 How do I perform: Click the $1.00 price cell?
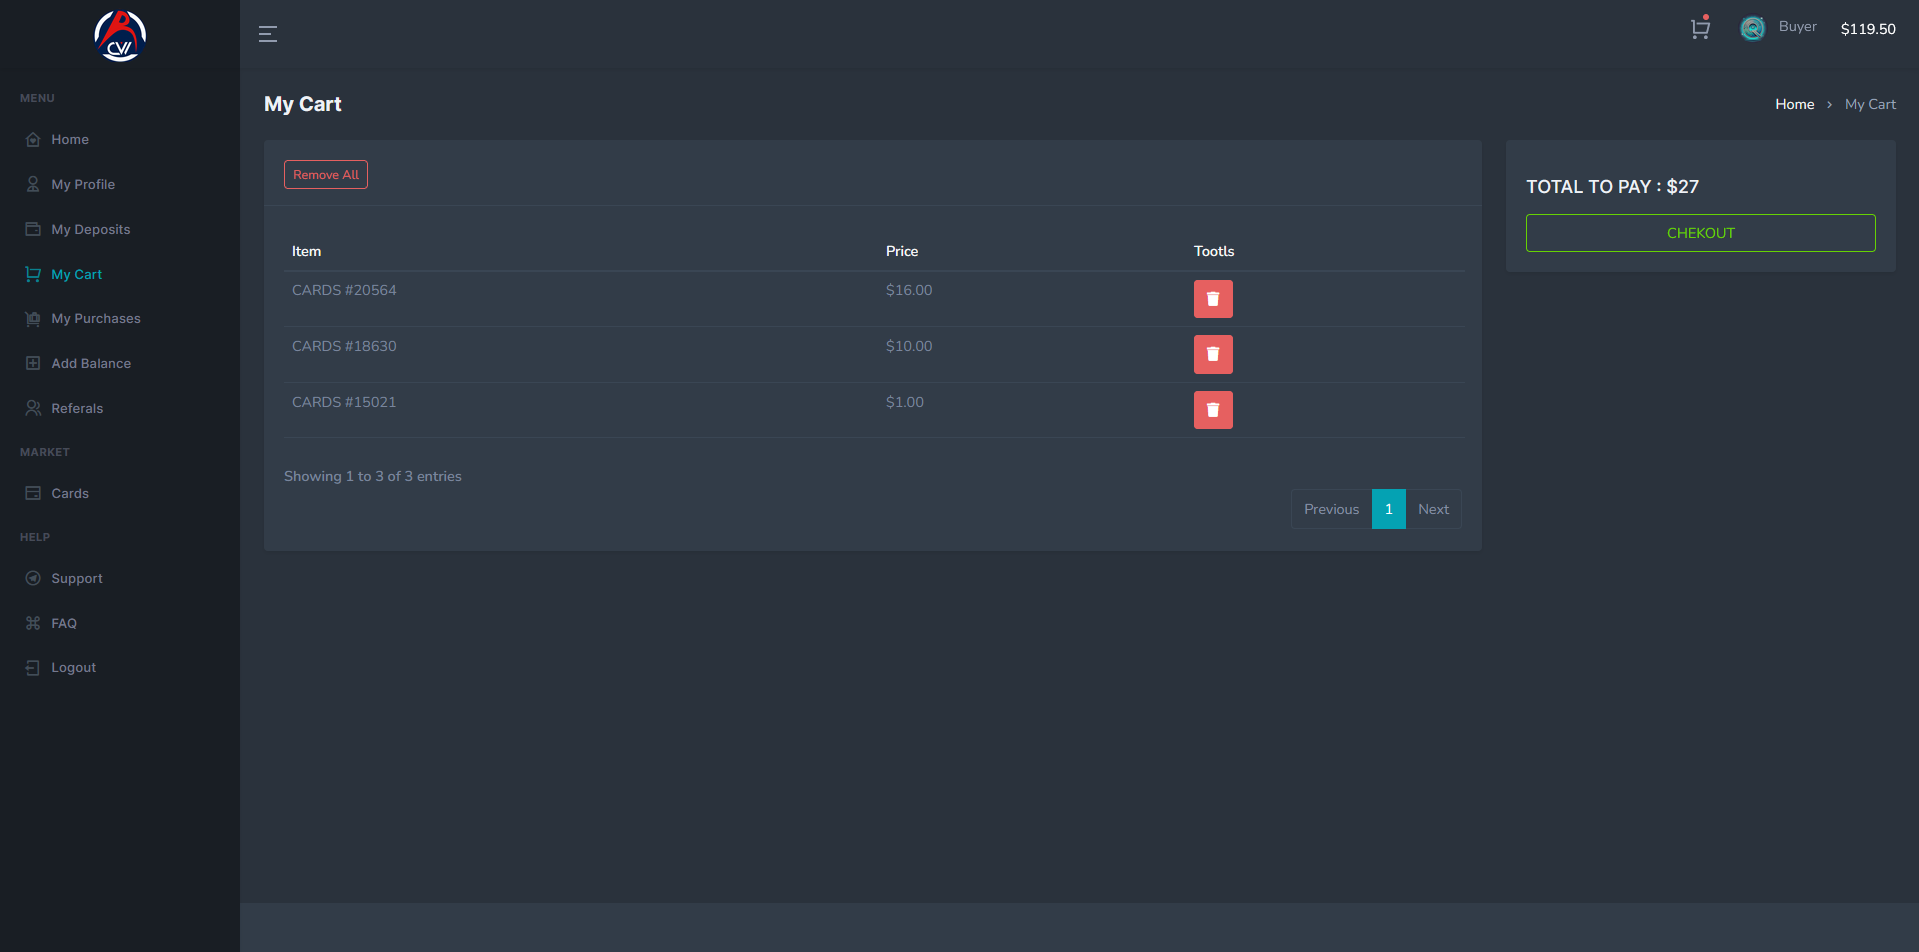coord(905,402)
